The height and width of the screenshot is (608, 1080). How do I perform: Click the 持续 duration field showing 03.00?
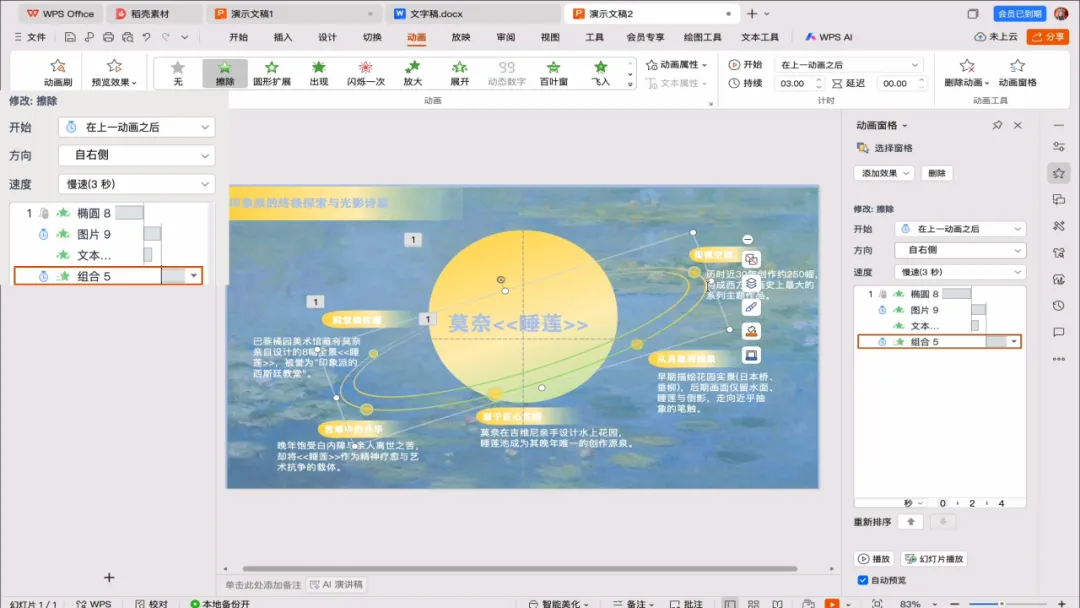tap(793, 83)
